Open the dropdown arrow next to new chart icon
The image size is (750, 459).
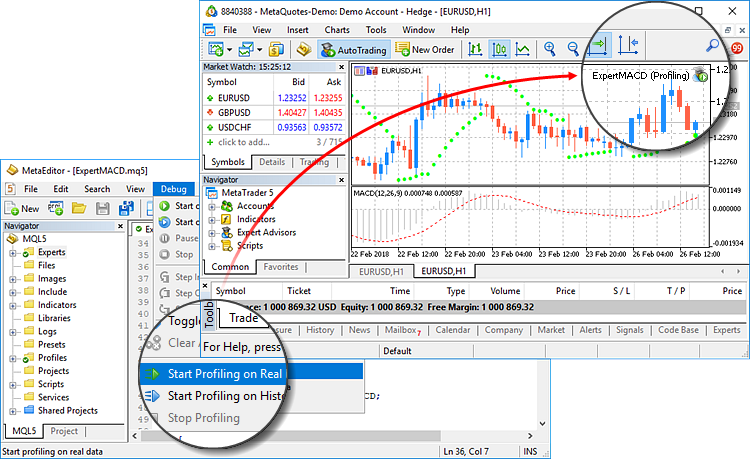click(x=230, y=50)
